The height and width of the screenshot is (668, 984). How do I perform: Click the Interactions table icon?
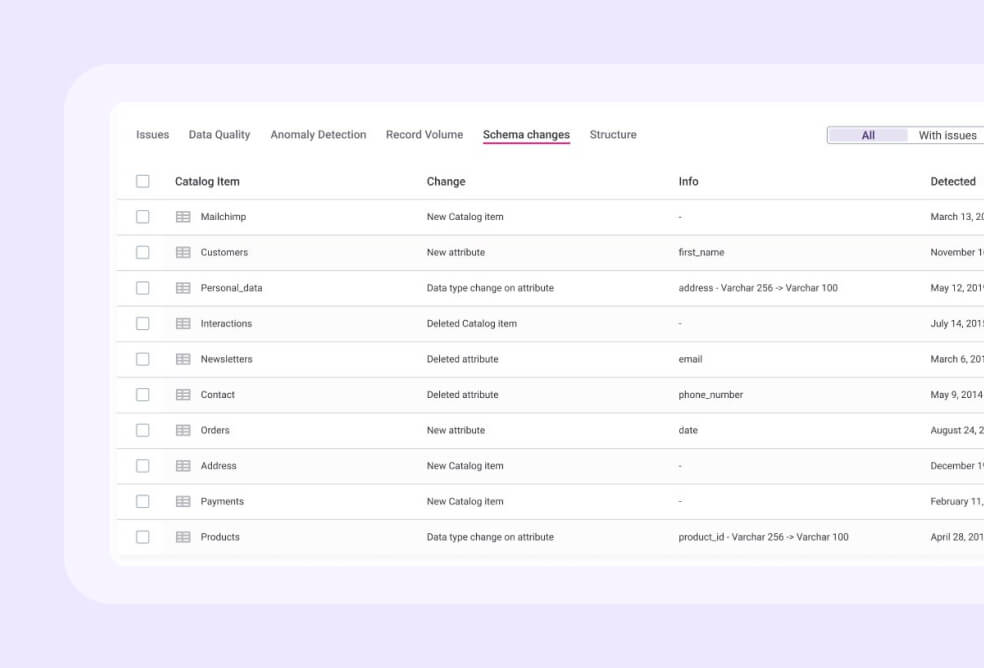[183, 323]
